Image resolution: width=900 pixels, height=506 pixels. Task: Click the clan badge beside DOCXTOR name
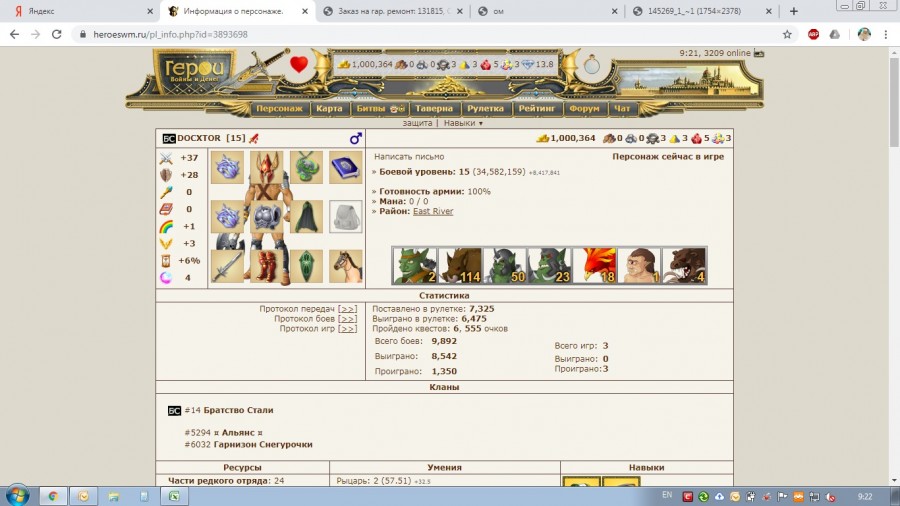(168, 138)
